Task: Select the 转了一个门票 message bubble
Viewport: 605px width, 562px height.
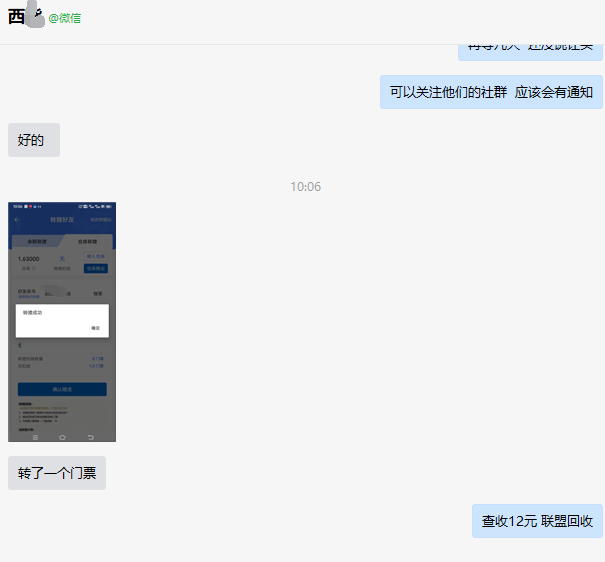Action: pyautogui.click(x=57, y=473)
